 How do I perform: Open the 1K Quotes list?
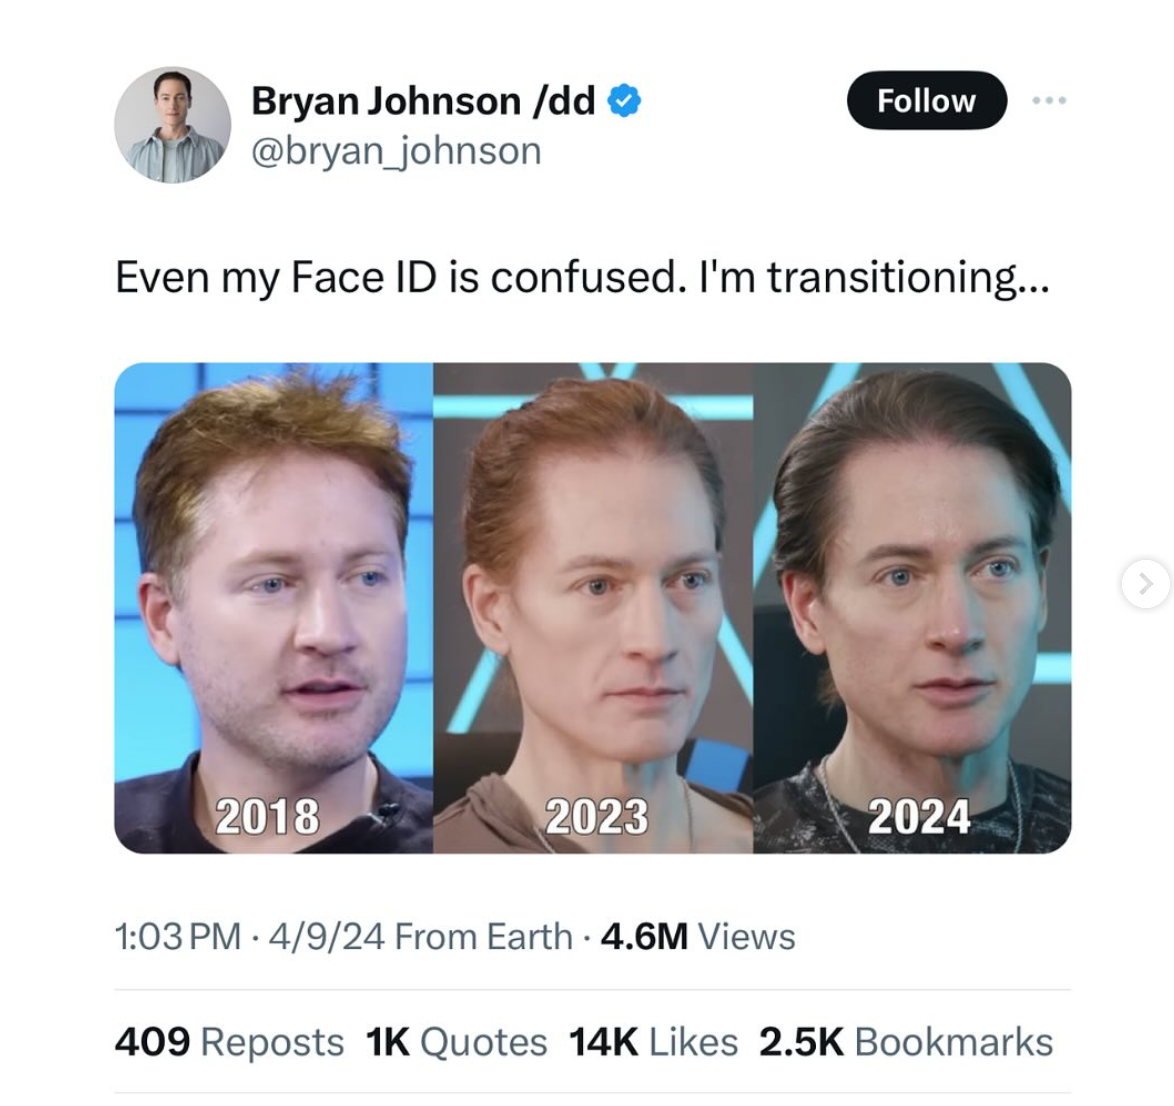457,1042
